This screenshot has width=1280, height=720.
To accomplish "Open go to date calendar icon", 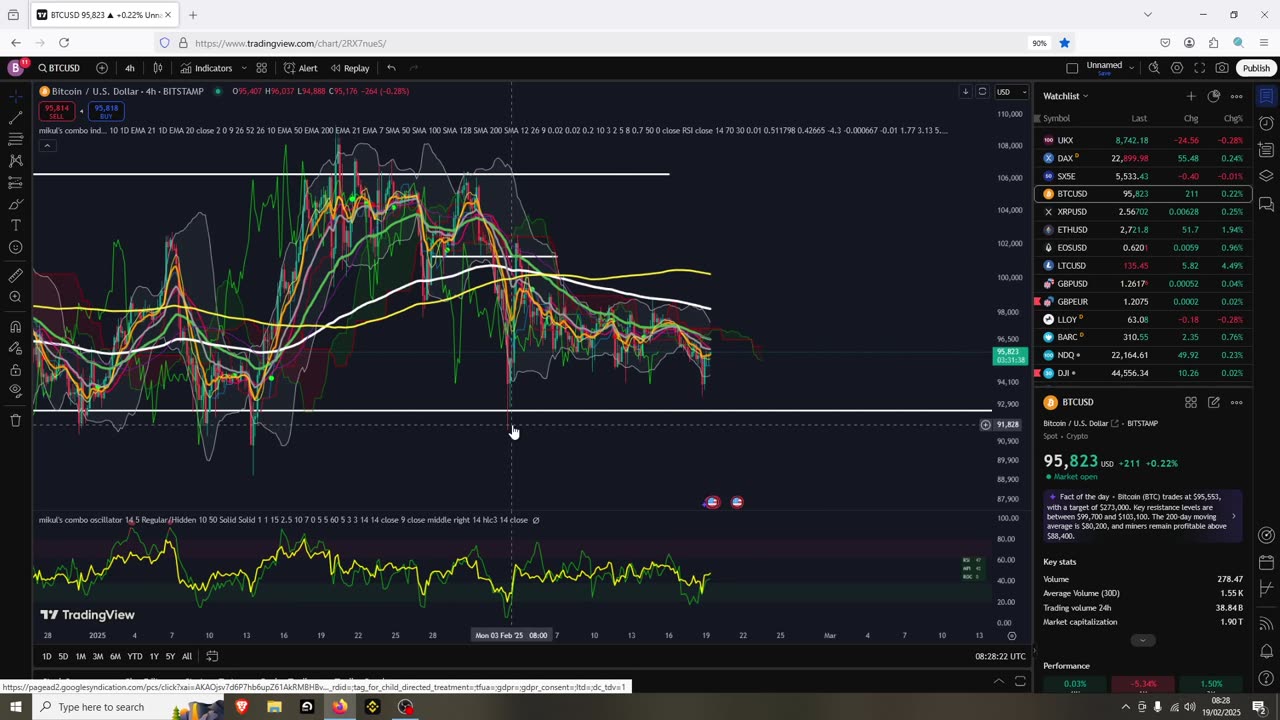I will click(x=212, y=656).
